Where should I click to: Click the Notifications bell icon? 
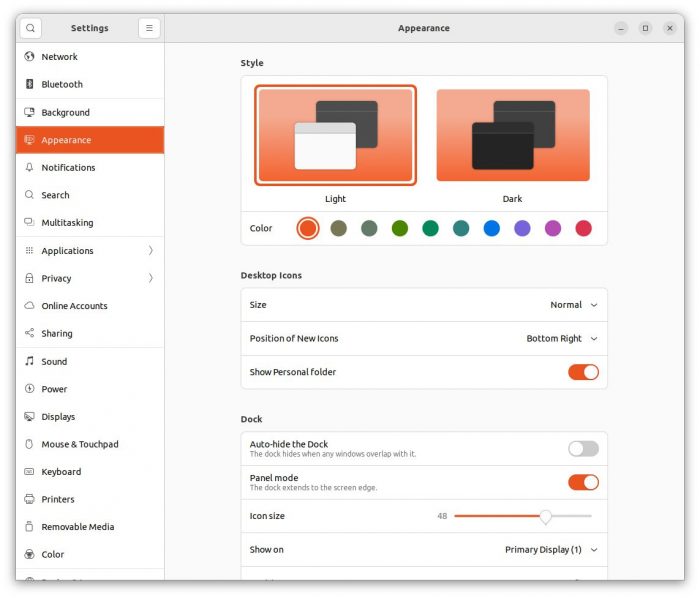click(x=30, y=168)
